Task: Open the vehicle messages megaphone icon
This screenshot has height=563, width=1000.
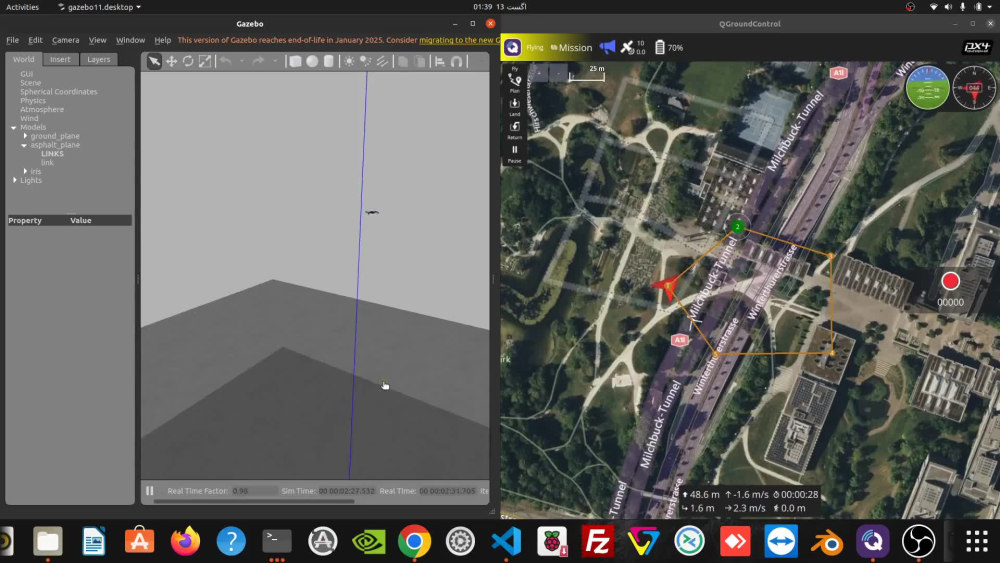Action: point(607,47)
